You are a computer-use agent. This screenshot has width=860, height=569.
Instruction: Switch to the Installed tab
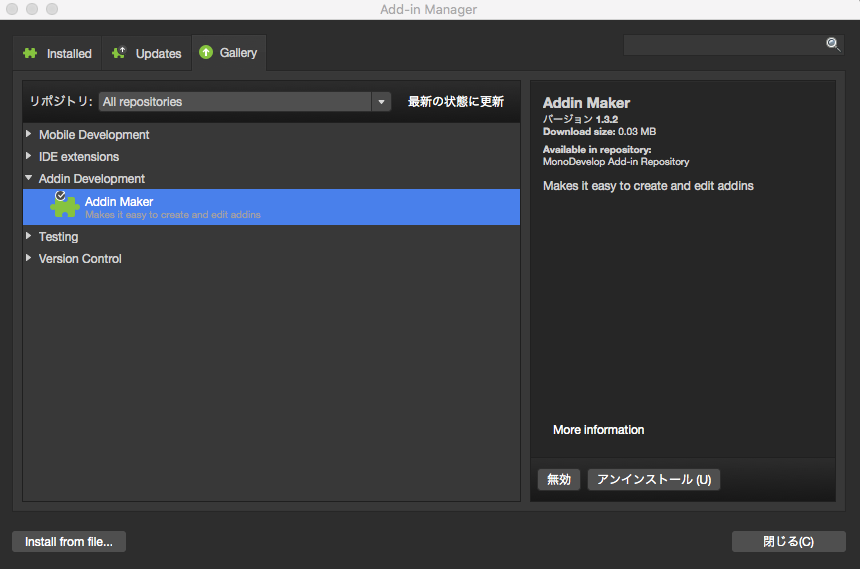58,53
